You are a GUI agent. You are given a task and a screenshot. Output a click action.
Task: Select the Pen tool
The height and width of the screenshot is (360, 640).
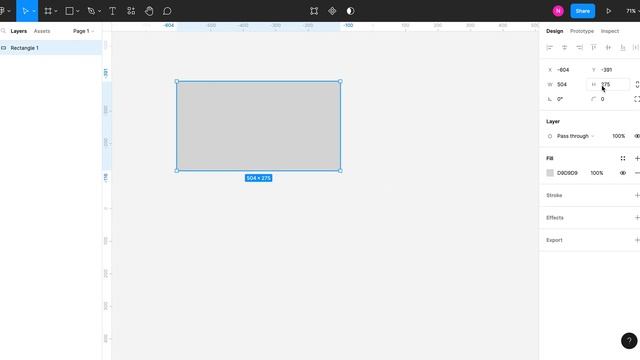point(91,11)
